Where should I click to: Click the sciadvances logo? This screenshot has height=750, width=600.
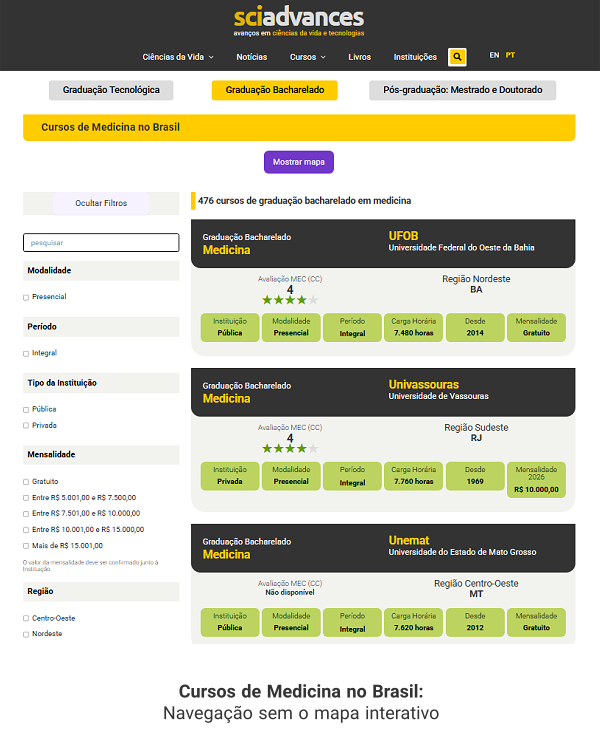[x=299, y=22]
